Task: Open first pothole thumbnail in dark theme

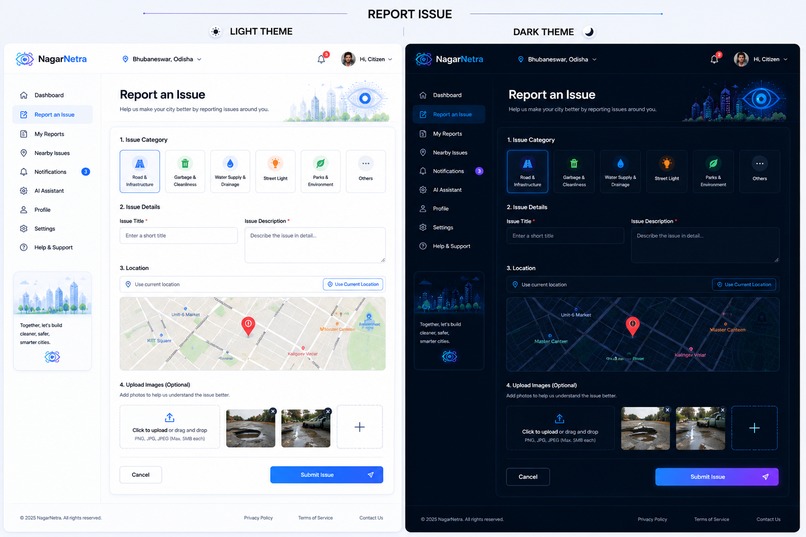Action: pos(645,429)
